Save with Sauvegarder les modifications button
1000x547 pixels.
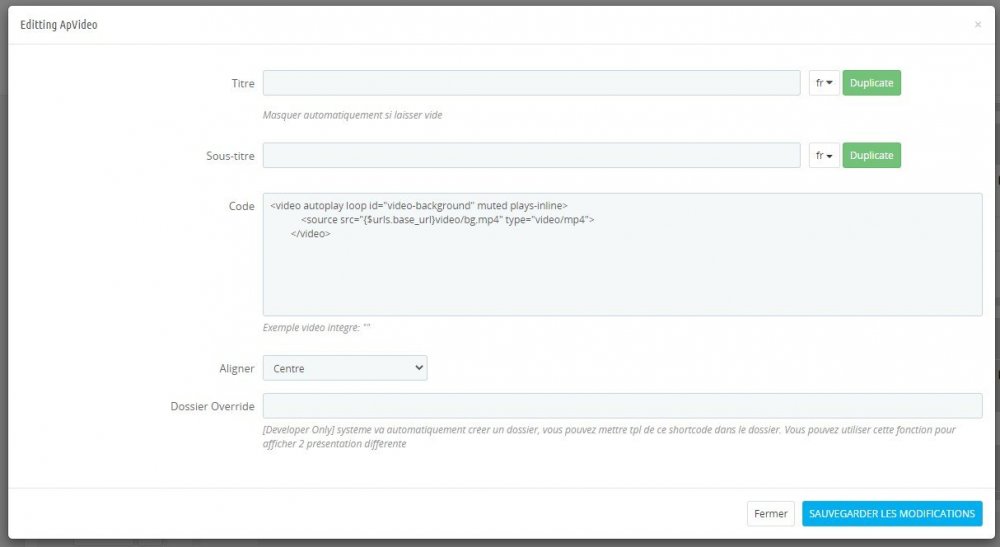(892, 514)
